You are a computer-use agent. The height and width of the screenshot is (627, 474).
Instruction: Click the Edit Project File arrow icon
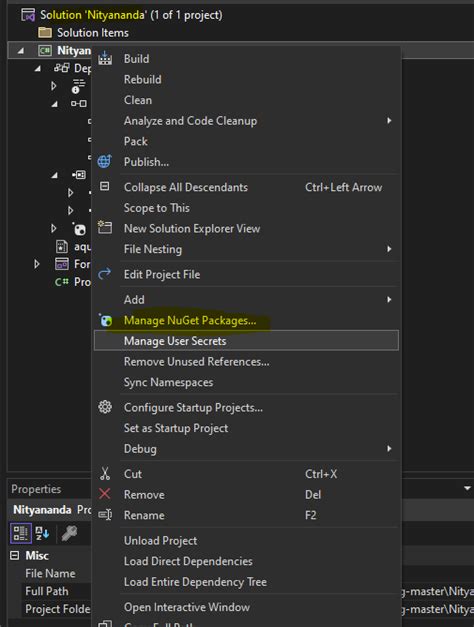[105, 274]
